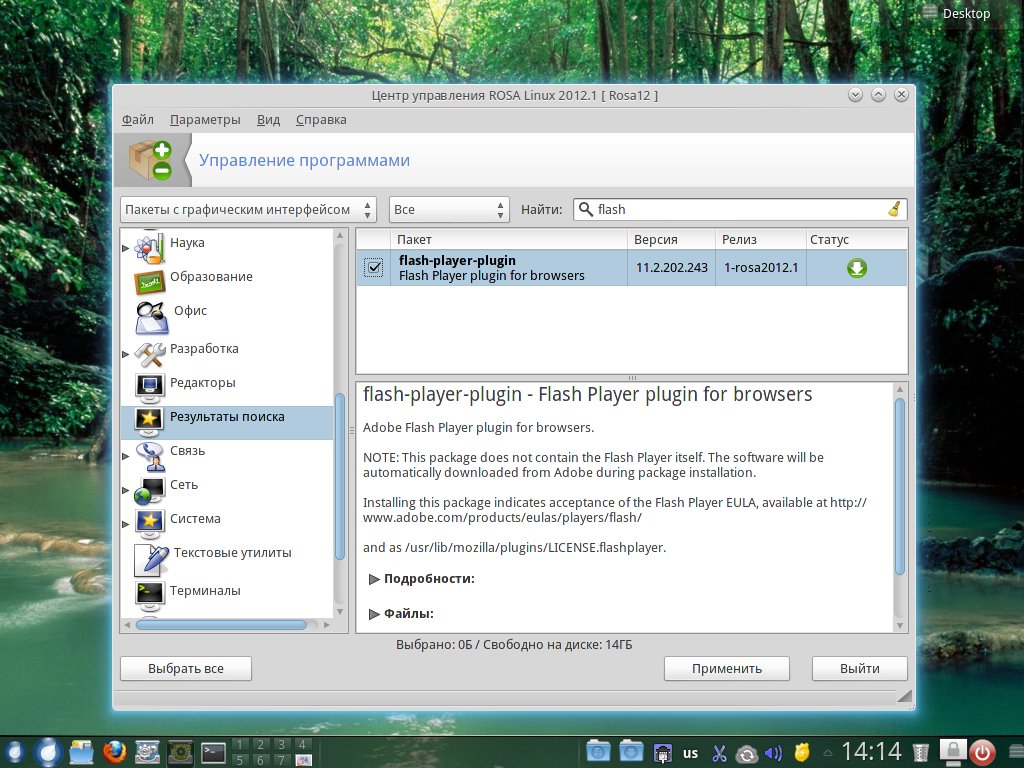Click the volume speaker tray icon

773,753
